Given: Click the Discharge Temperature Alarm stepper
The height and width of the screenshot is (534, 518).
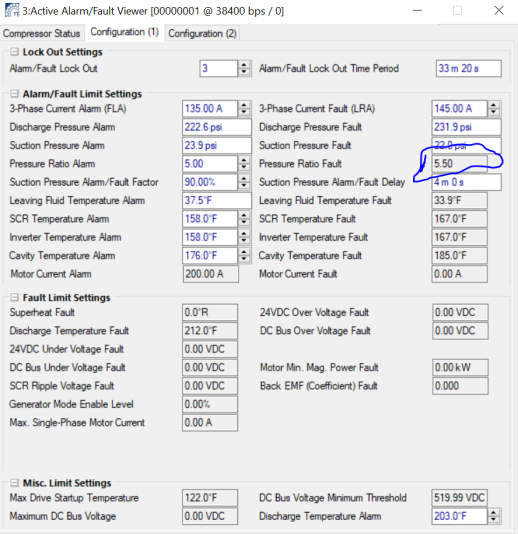Looking at the screenshot, I should pyautogui.click(x=494, y=516).
